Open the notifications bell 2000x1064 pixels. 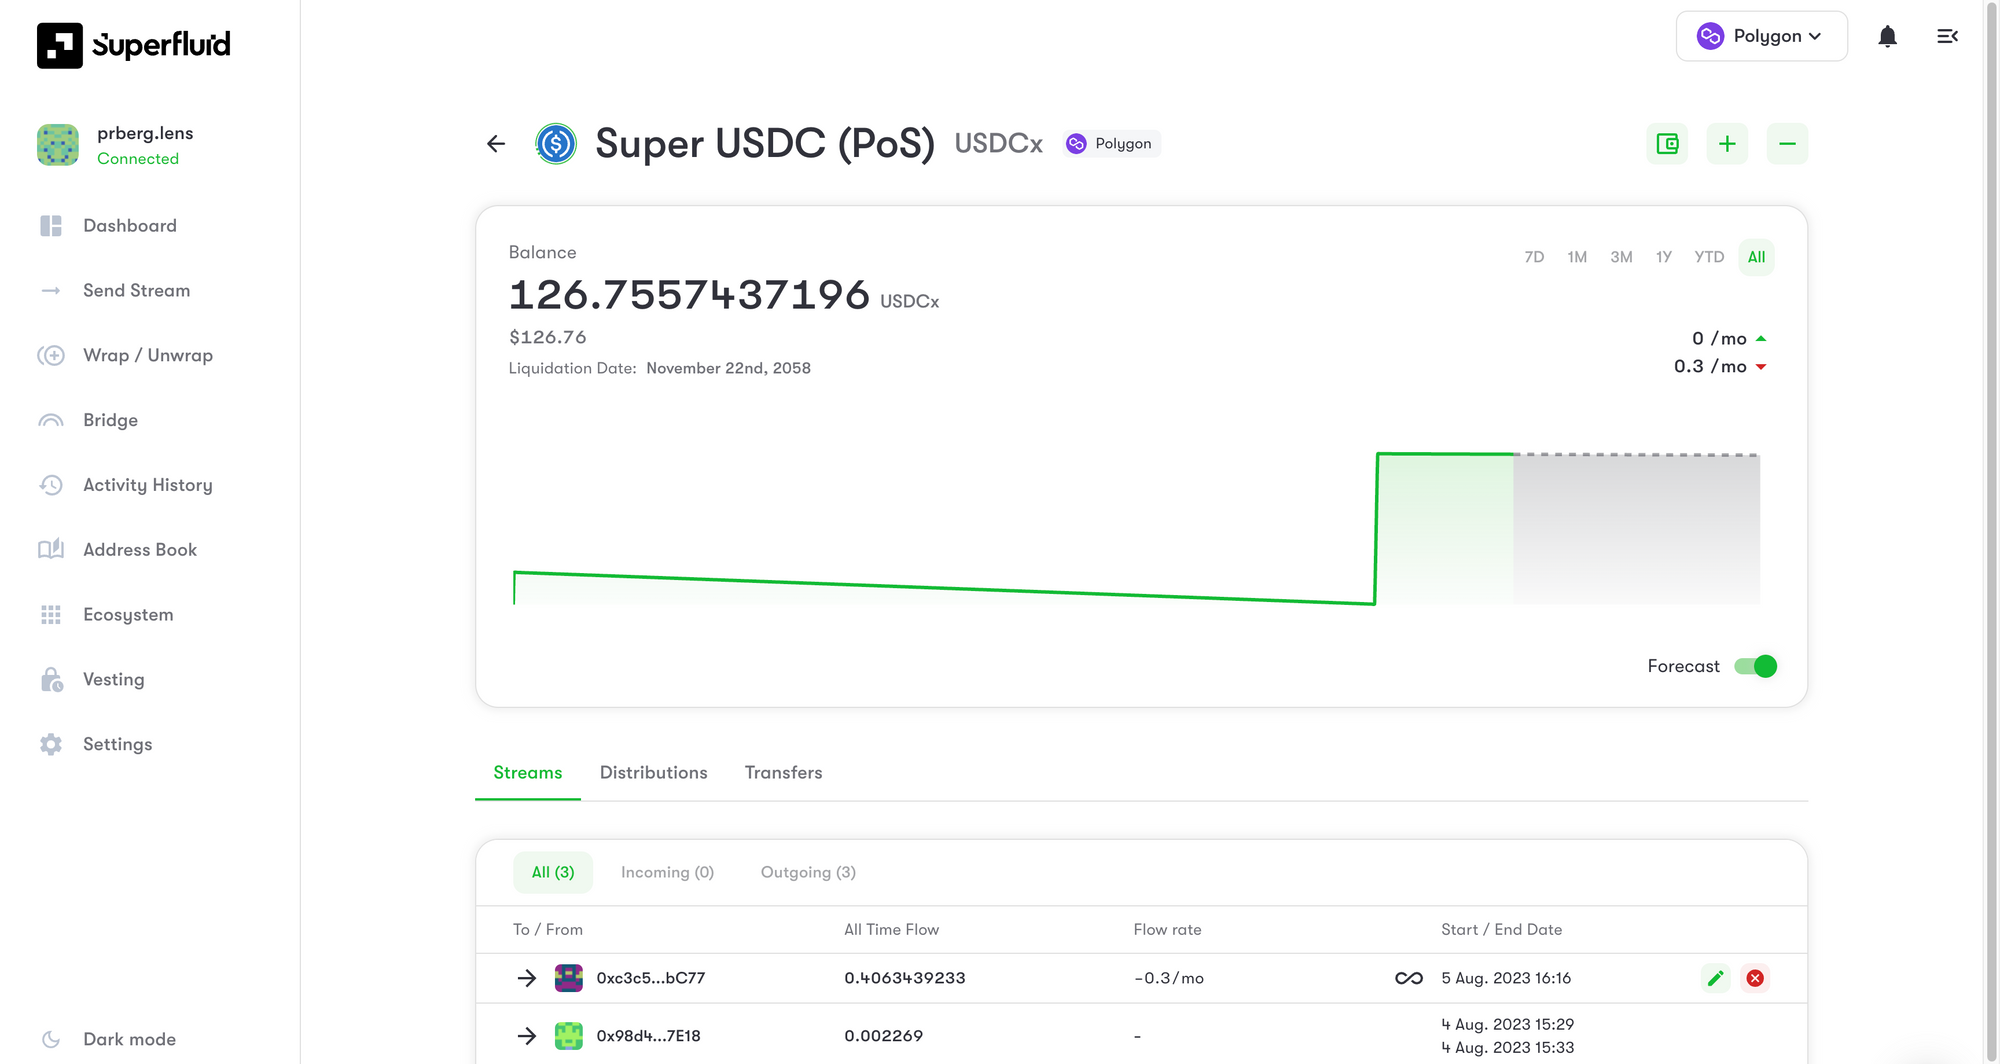tap(1887, 37)
